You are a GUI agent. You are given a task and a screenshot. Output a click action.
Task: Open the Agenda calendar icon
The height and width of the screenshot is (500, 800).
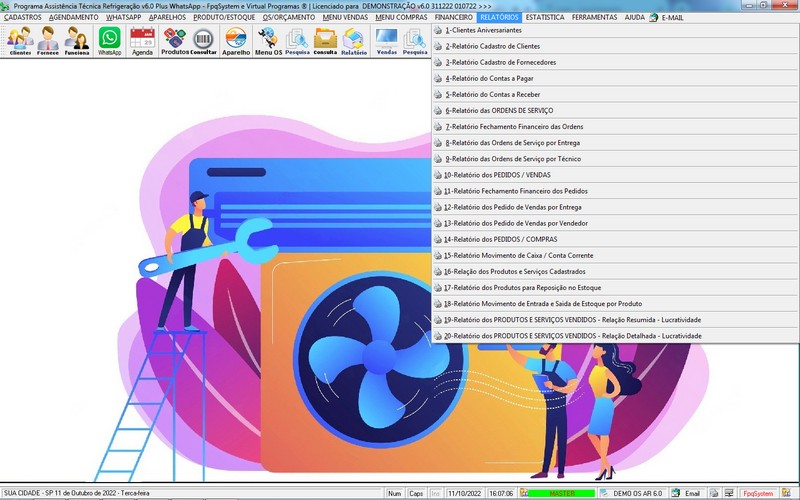[x=142, y=41]
